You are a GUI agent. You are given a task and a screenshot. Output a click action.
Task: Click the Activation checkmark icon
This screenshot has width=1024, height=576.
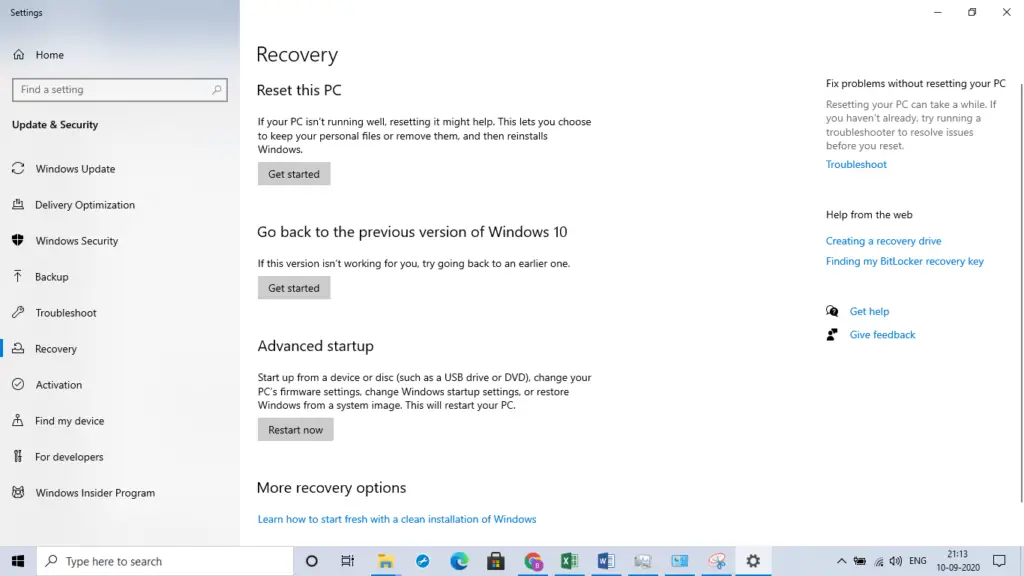click(x=18, y=384)
